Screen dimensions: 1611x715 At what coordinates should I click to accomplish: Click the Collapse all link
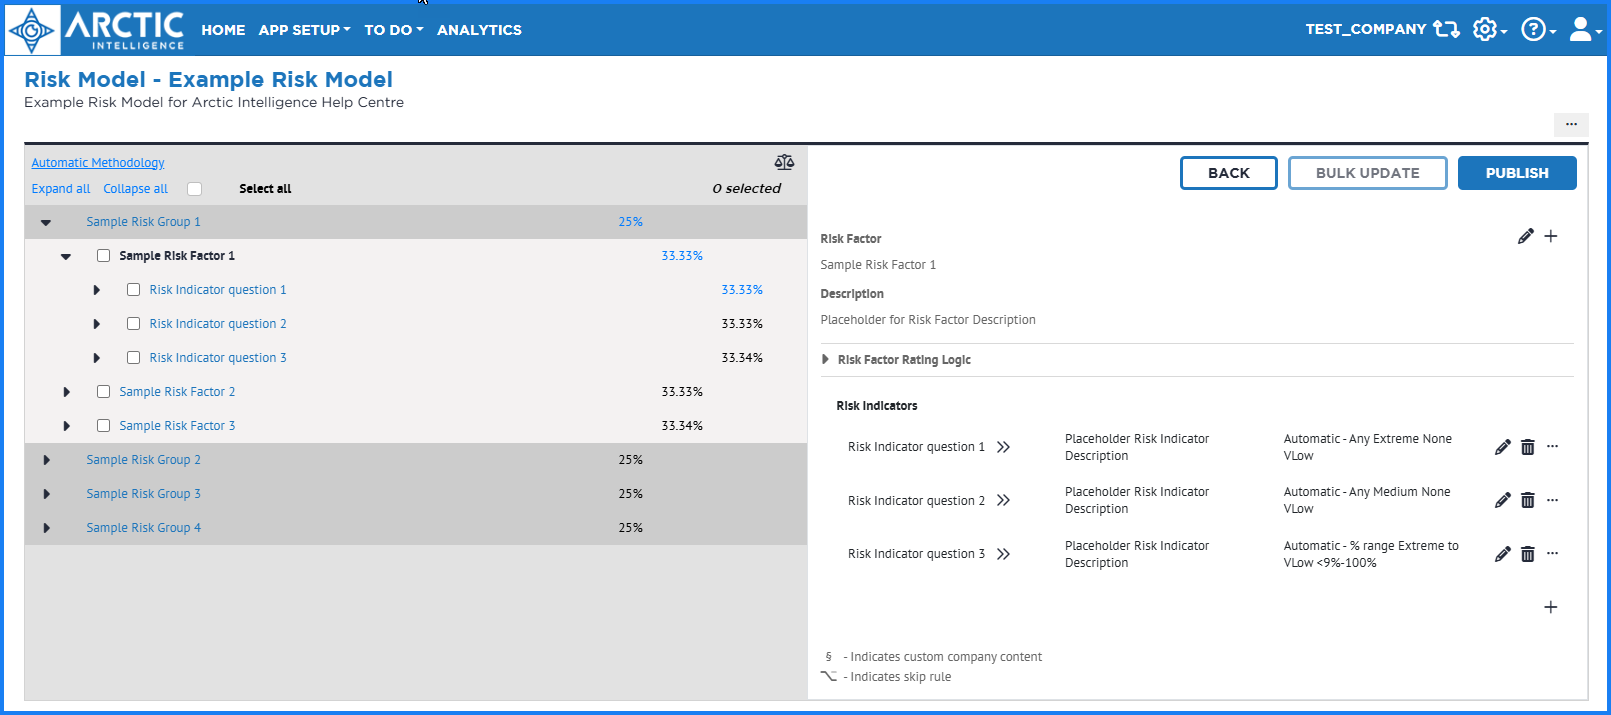point(136,189)
